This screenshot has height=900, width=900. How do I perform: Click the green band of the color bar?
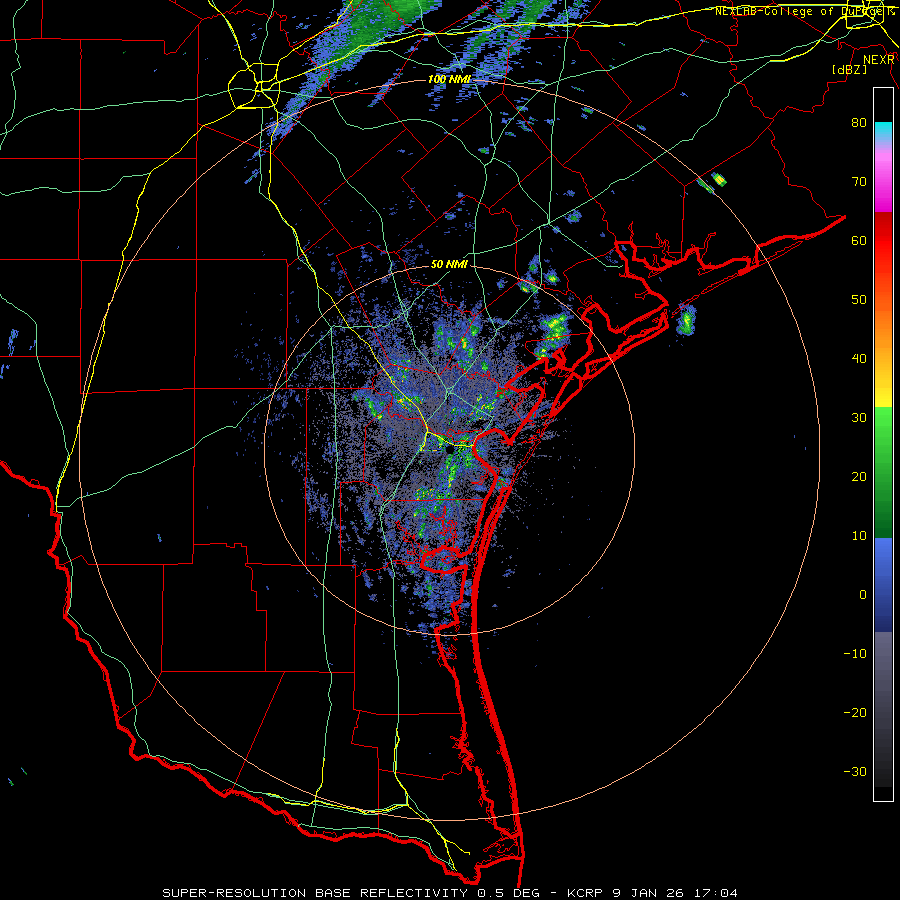[883, 472]
